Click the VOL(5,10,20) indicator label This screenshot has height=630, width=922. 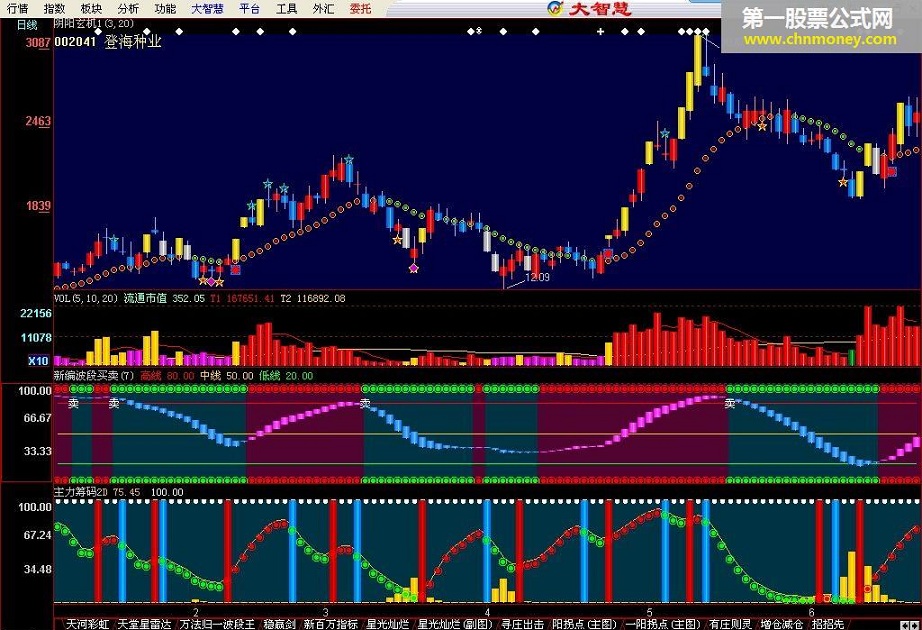click(x=86, y=298)
